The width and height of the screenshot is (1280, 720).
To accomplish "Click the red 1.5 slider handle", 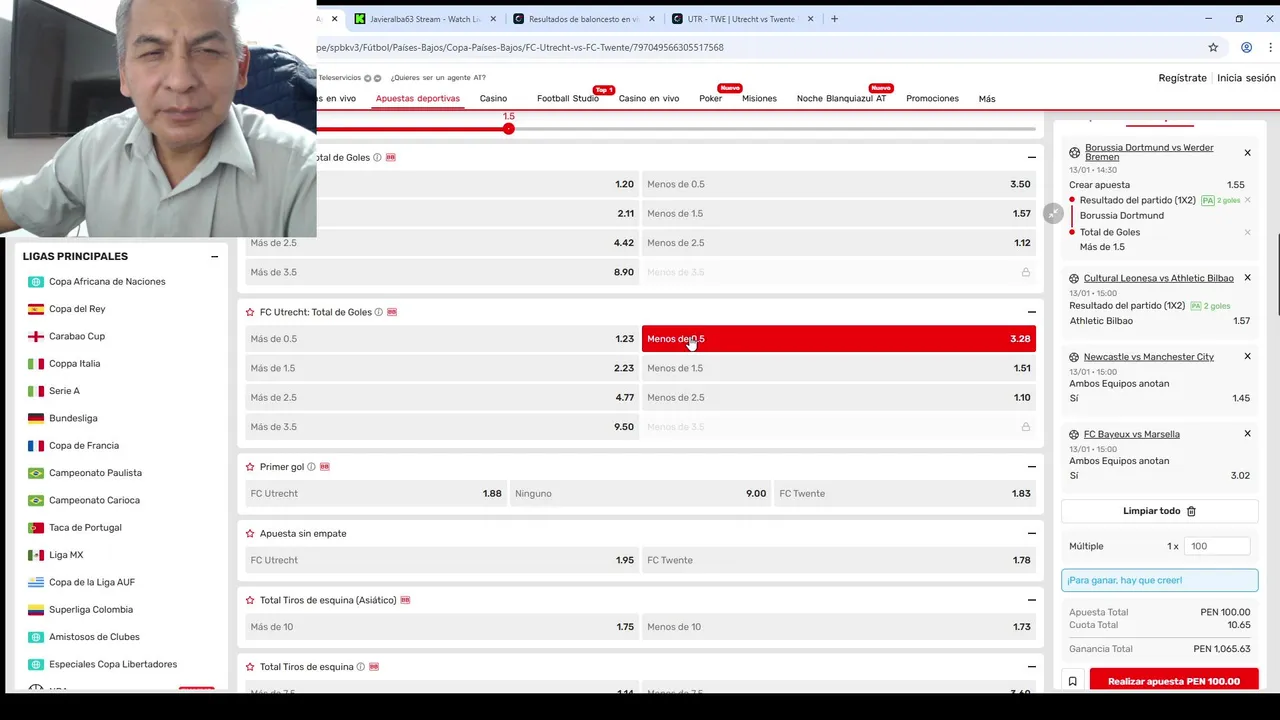I will click(x=509, y=128).
